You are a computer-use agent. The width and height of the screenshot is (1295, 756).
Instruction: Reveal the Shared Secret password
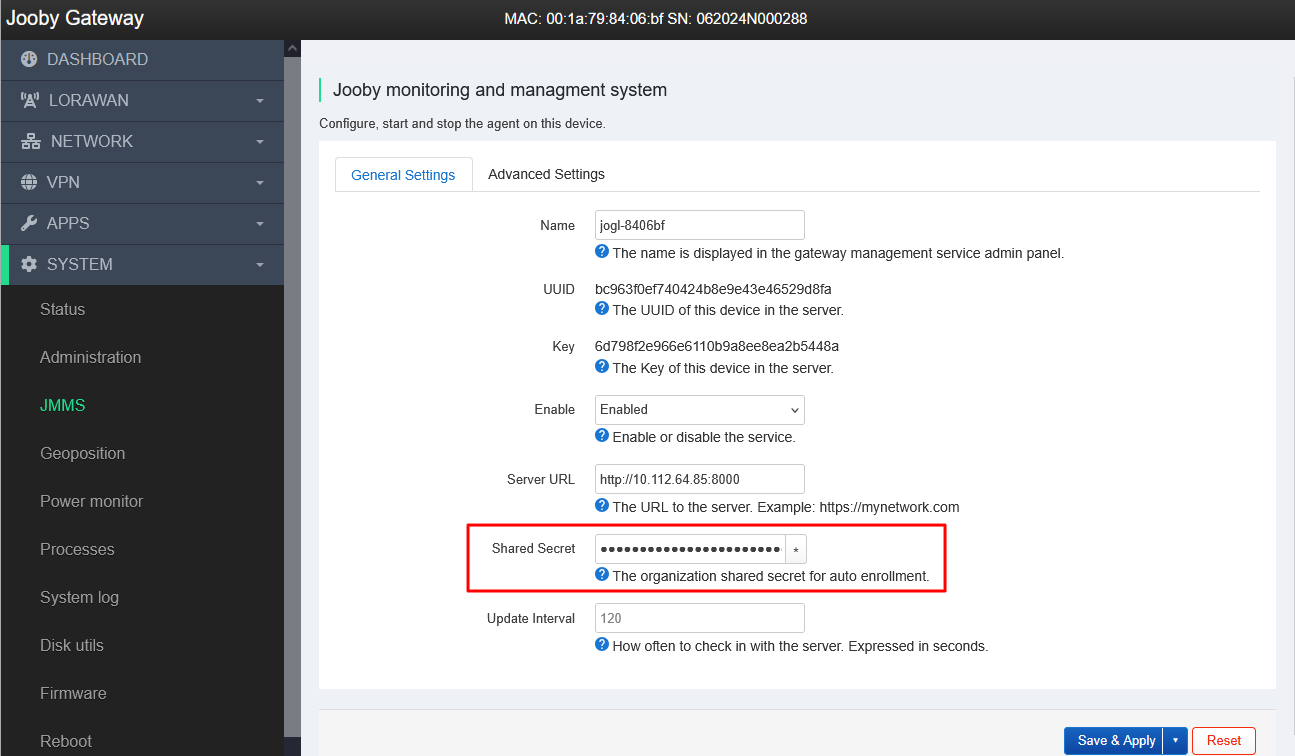coord(796,550)
